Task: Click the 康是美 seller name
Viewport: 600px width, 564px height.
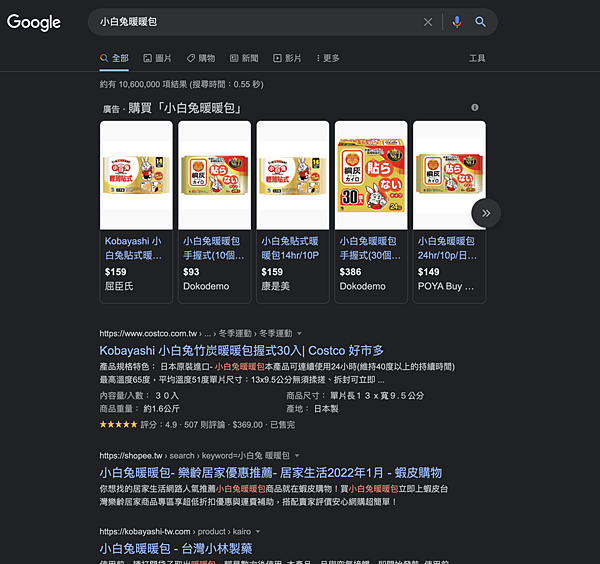Action: pyautogui.click(x=276, y=286)
